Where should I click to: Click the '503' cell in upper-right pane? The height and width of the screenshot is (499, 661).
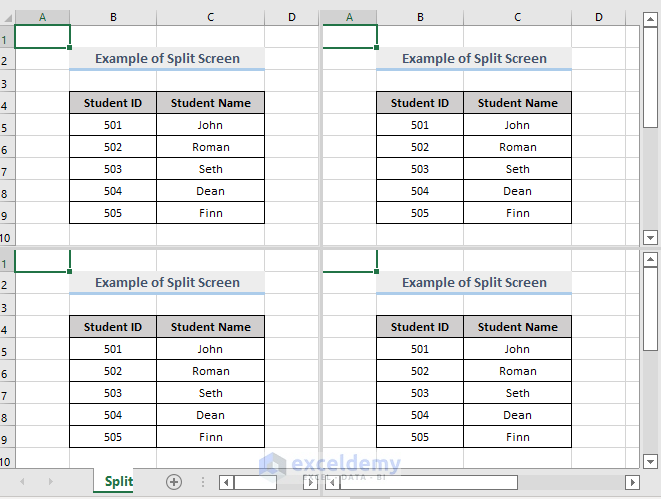coord(420,169)
